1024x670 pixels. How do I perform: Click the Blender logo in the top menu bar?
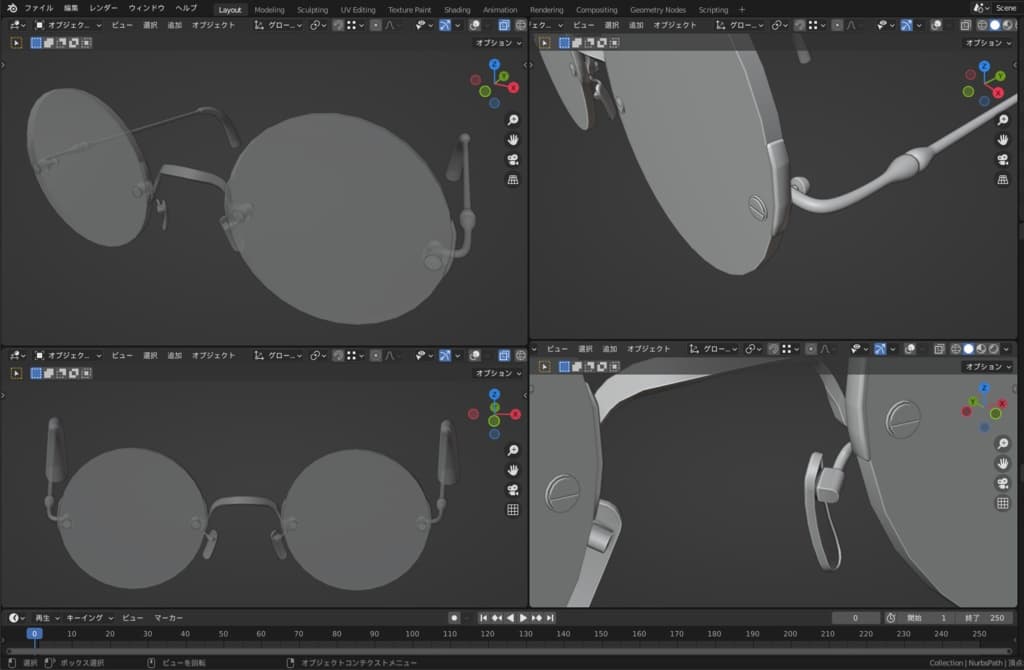pyautogui.click(x=11, y=9)
